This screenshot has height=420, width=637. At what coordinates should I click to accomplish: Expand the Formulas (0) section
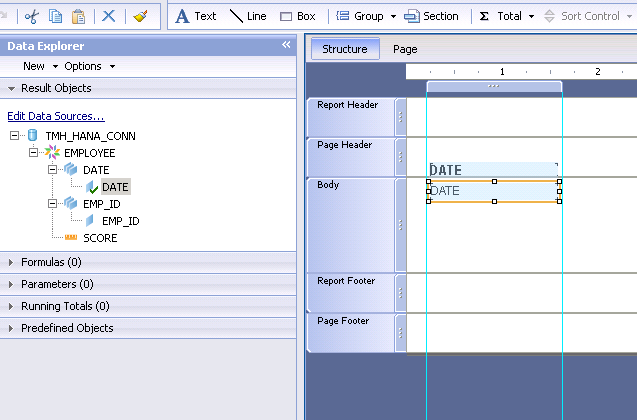(11, 262)
